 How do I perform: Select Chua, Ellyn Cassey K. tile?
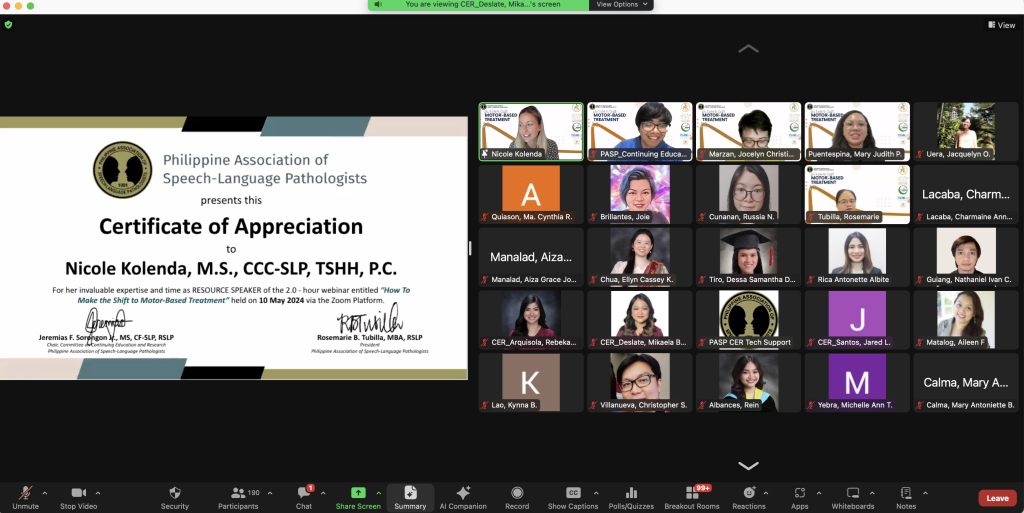(x=639, y=257)
